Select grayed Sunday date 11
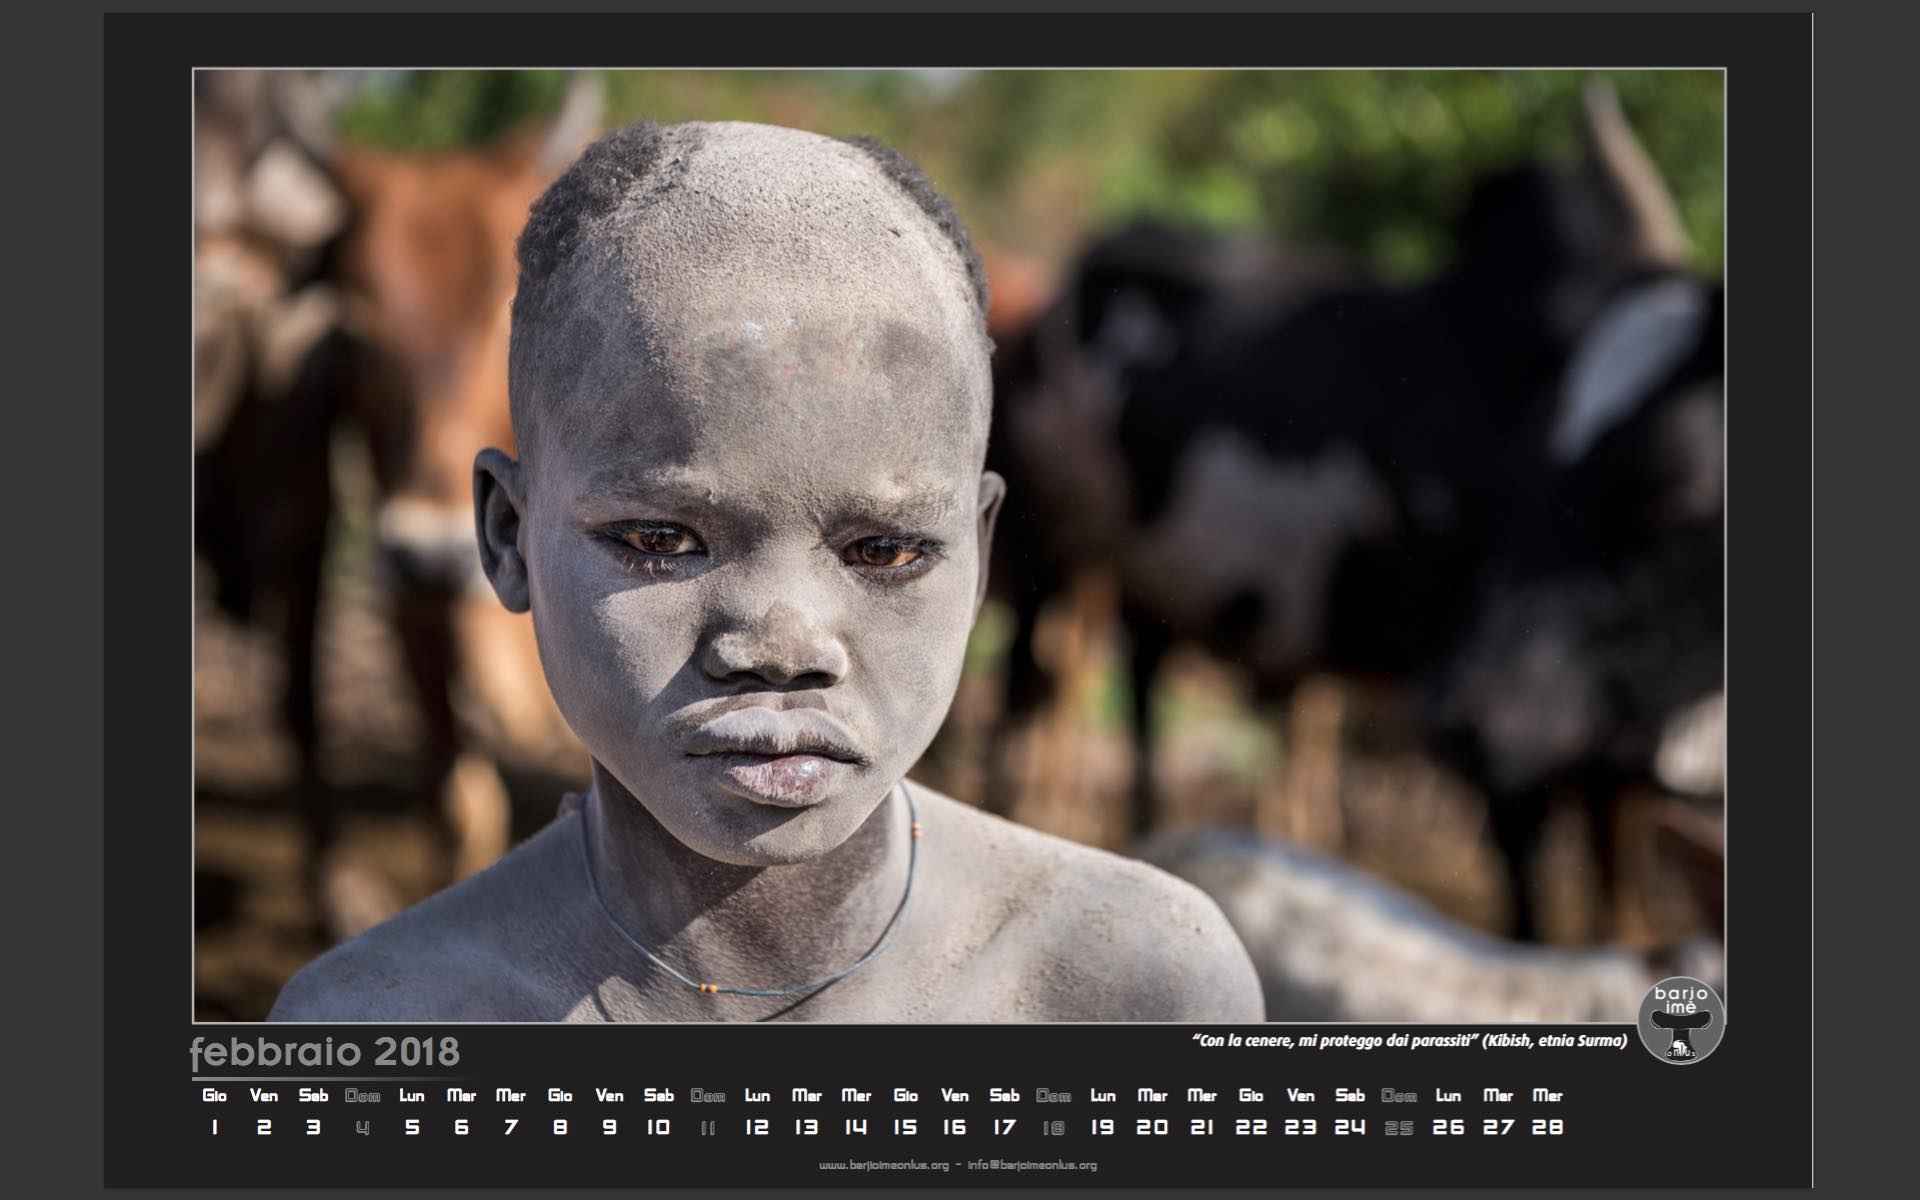The image size is (1920, 1200). coord(708,1128)
